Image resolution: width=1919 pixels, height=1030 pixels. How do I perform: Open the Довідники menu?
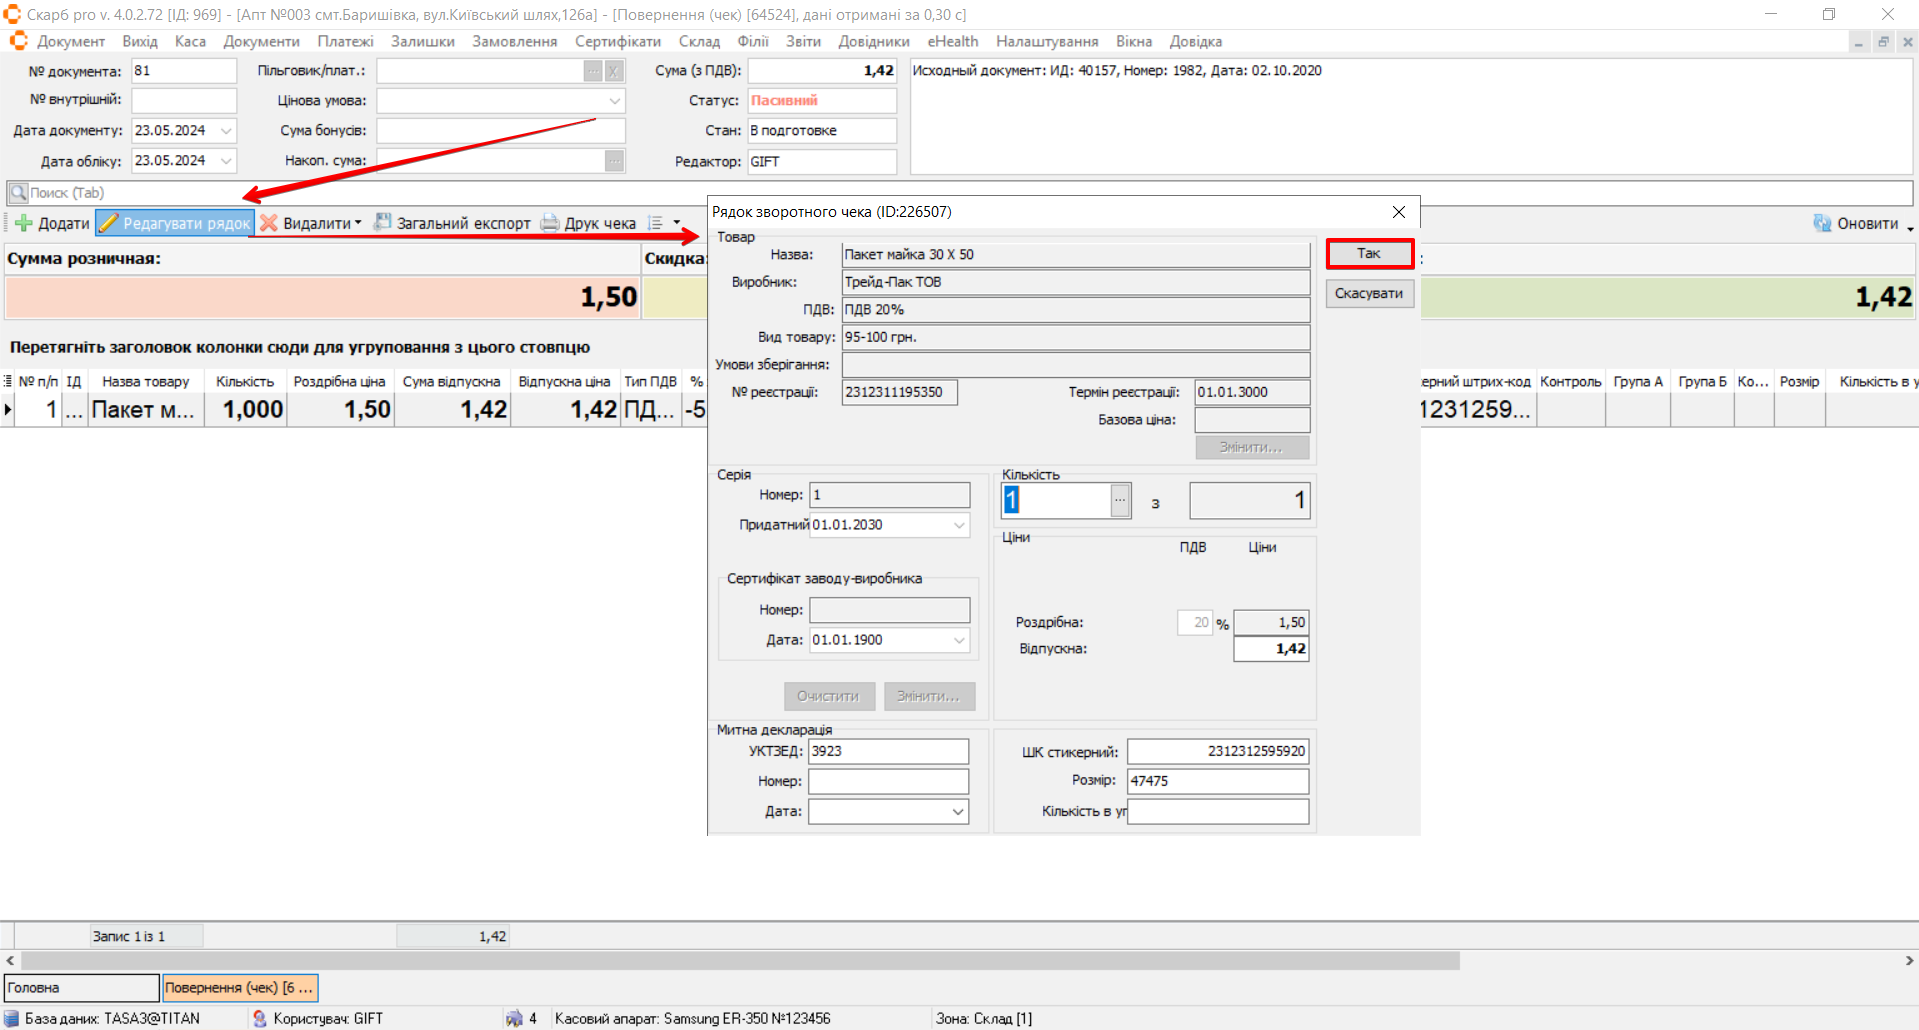coord(873,42)
